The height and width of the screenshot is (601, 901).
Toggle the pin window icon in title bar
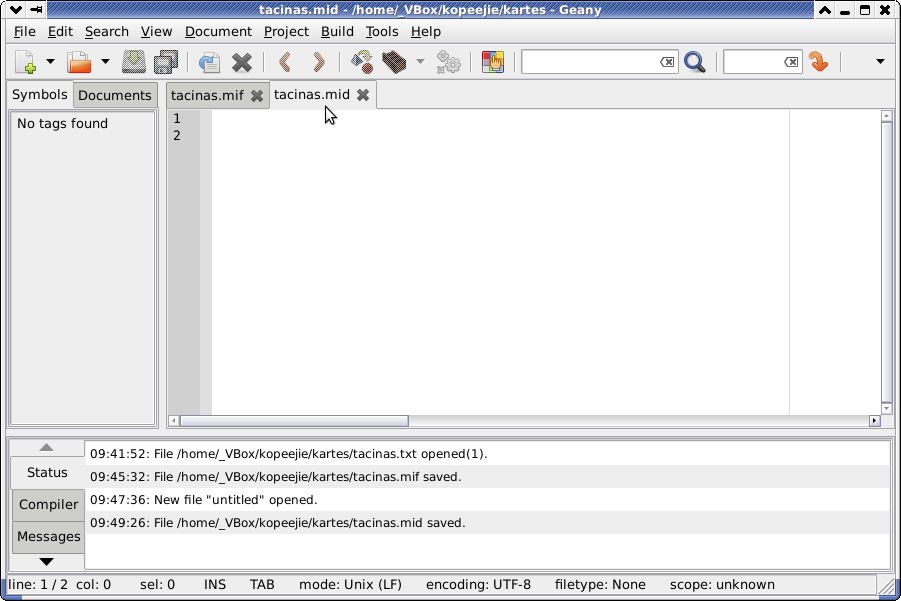pyautogui.click(x=36, y=9)
